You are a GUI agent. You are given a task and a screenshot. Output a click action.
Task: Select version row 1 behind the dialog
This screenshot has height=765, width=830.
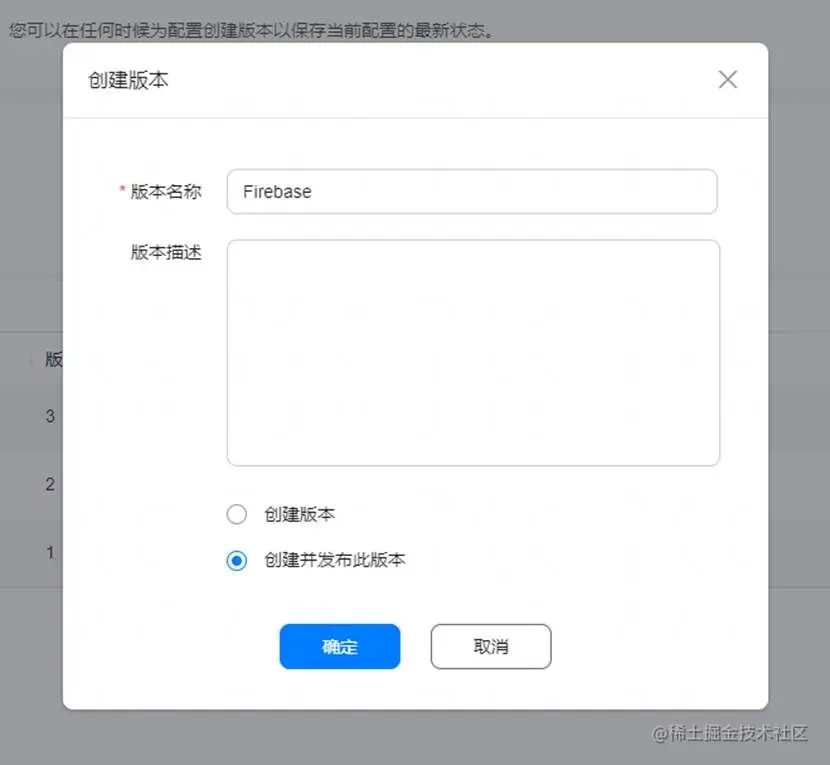(50, 553)
